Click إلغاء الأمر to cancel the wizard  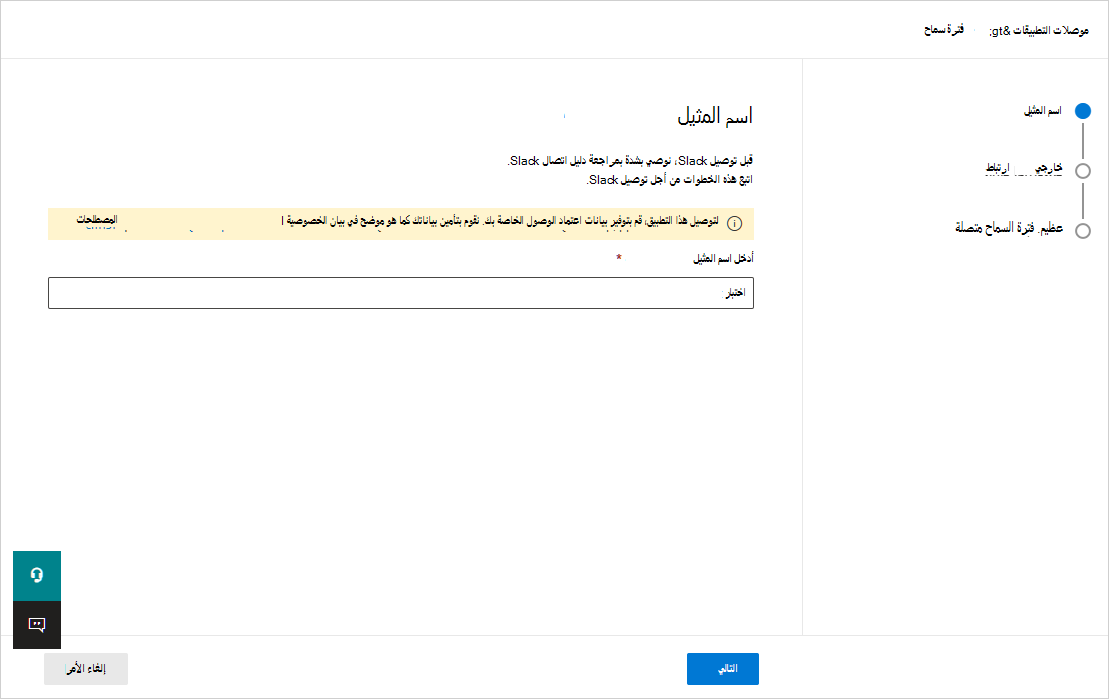[x=85, y=669]
